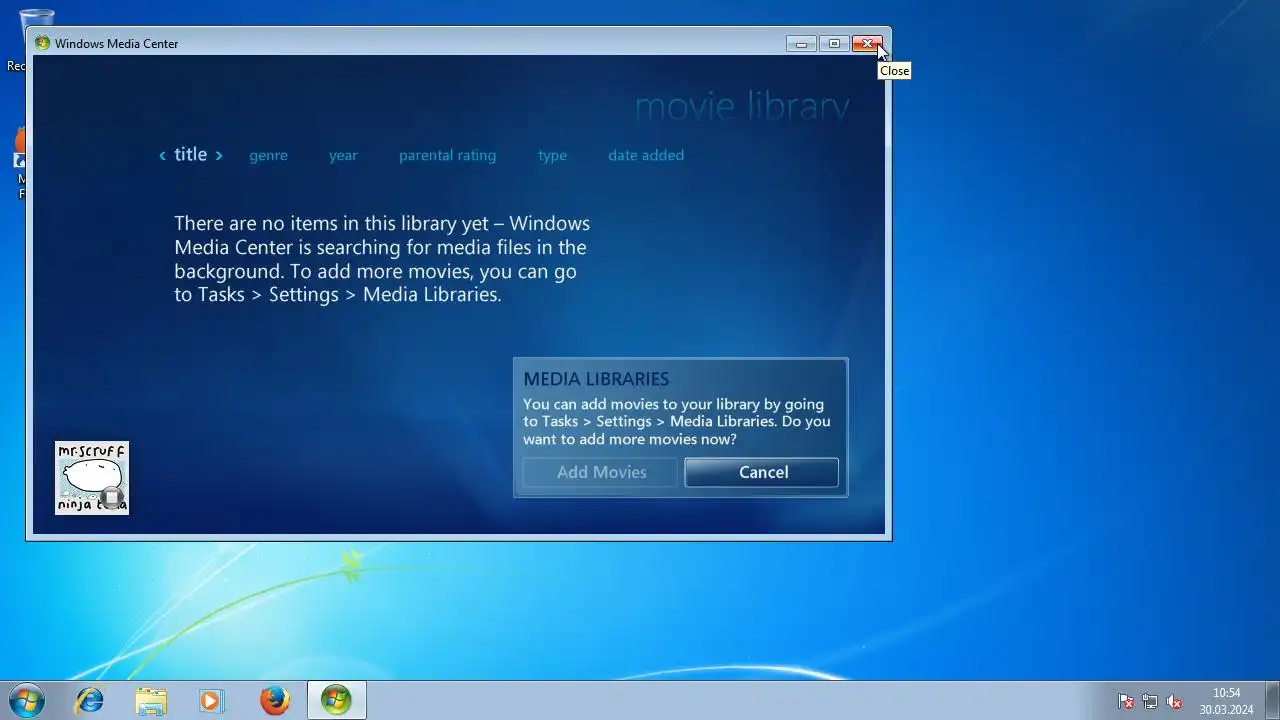
Task: Select the title sort tab
Action: click(x=191, y=155)
